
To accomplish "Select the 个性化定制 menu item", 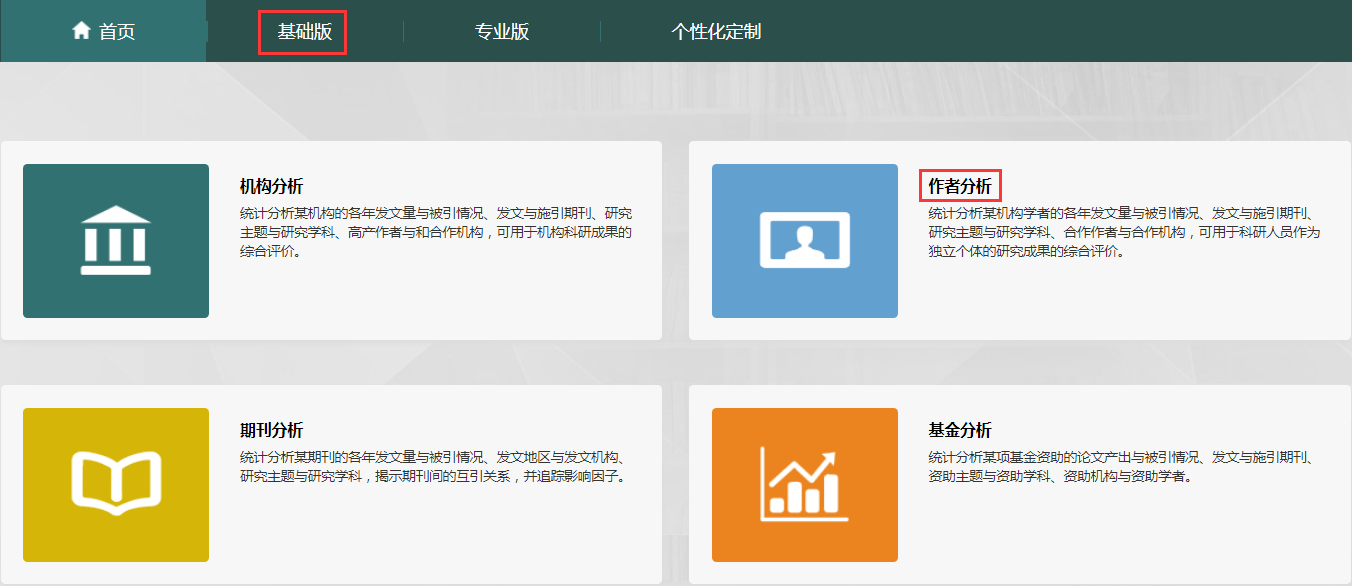I will tap(715, 32).
